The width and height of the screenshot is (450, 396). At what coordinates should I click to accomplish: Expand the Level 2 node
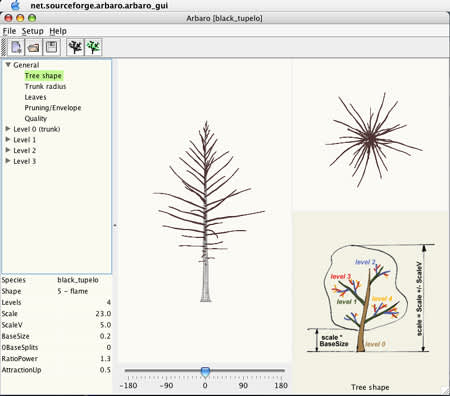point(8,150)
